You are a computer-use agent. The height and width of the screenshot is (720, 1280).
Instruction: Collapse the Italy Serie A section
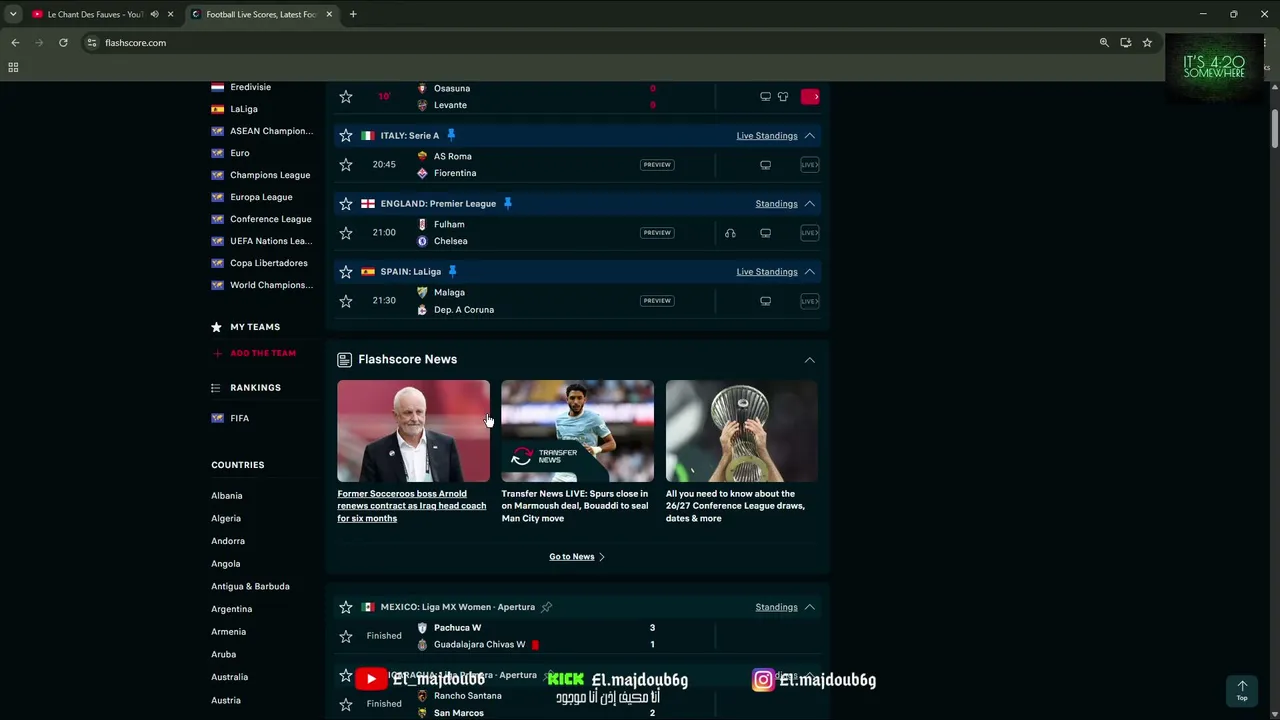[x=810, y=136]
